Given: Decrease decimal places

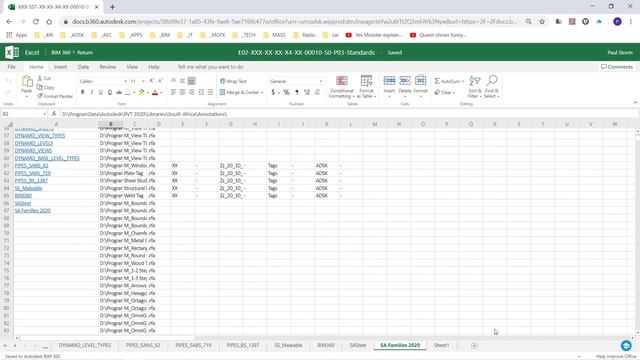Looking at the screenshot, I should 317,92.
